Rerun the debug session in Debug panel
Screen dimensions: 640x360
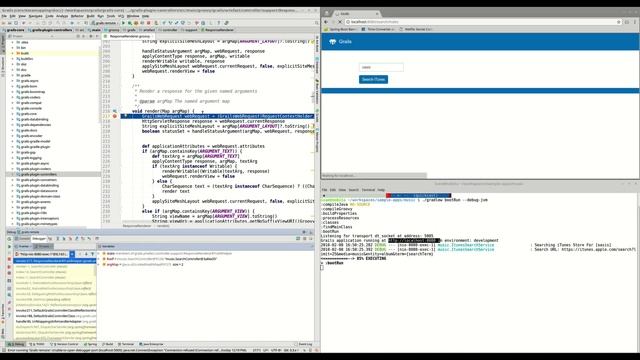tap(9, 239)
